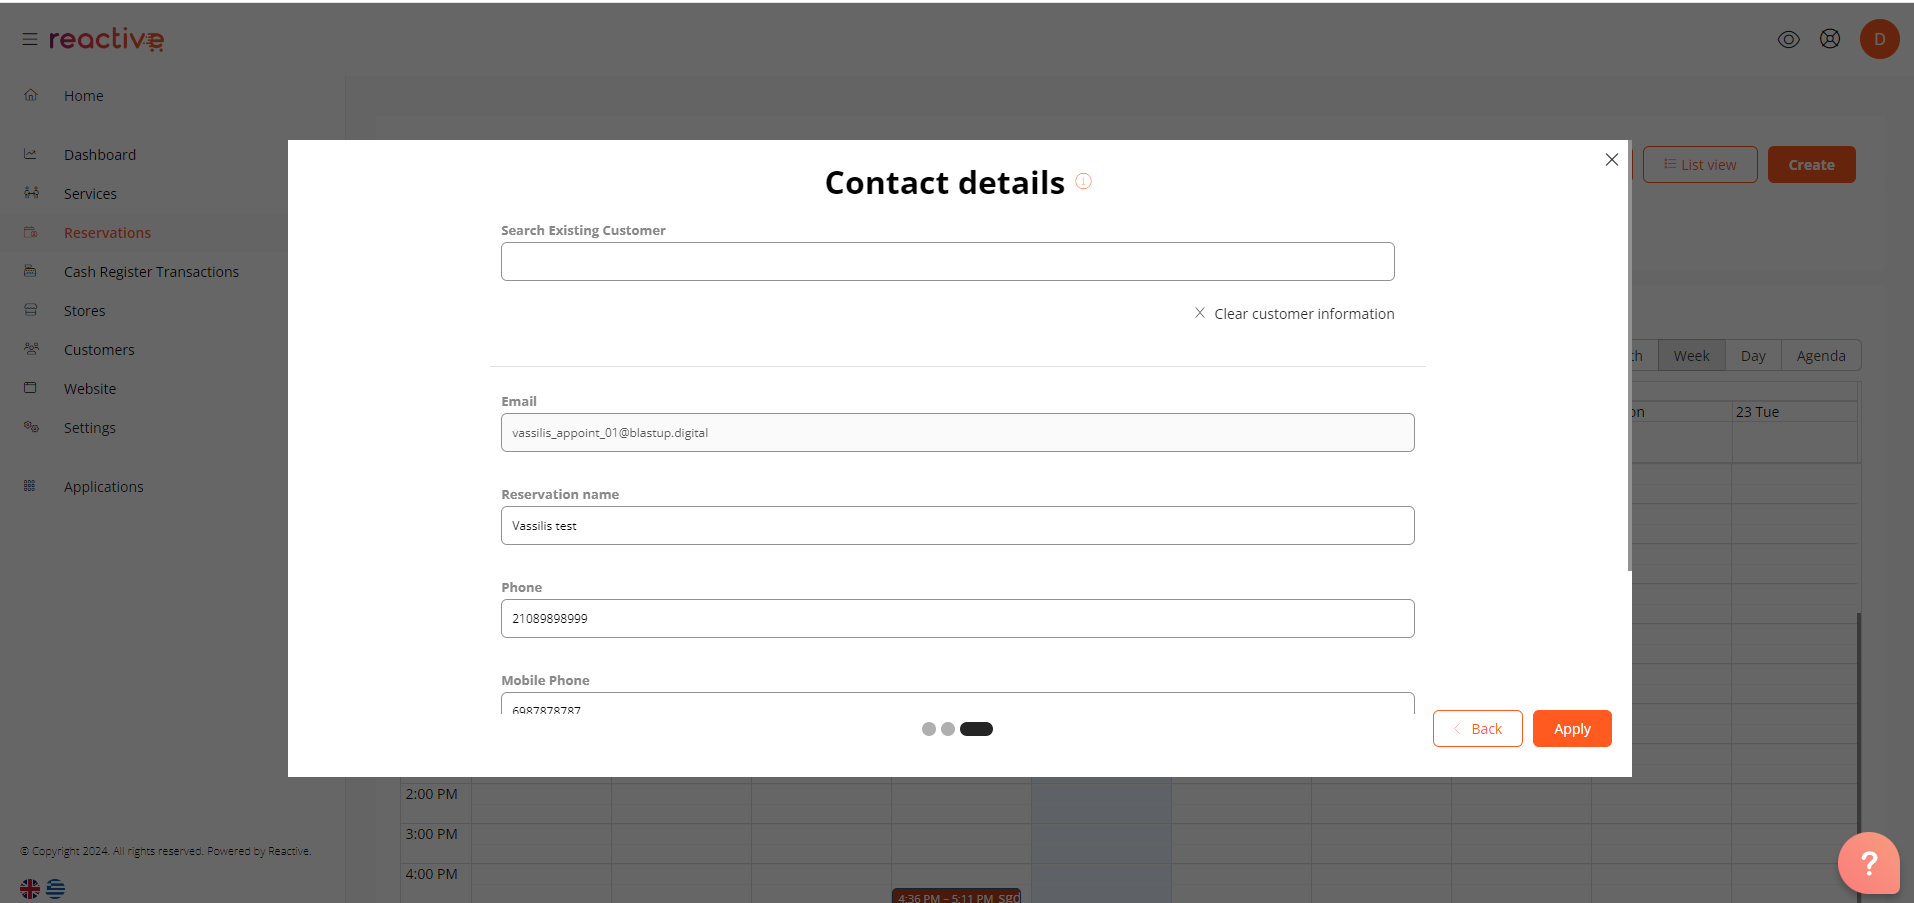Screen dimensions: 1914x903
Task: Click the Search Existing Customer field
Action: (x=947, y=261)
